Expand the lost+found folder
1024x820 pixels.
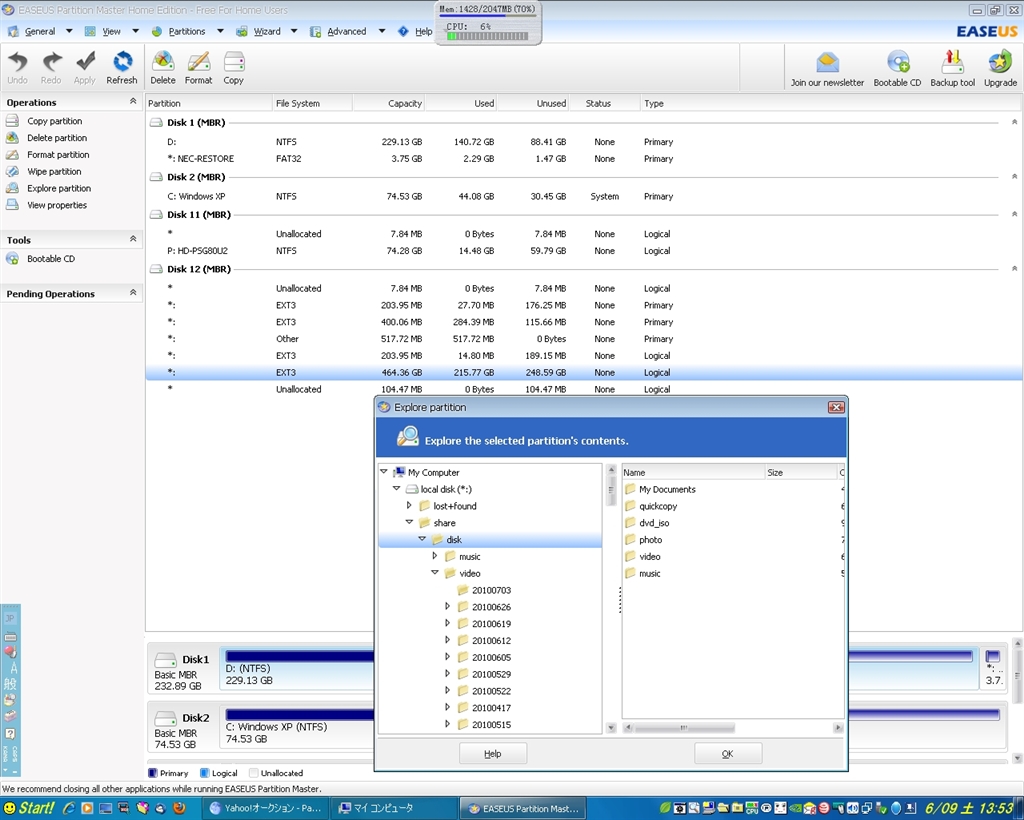(409, 506)
